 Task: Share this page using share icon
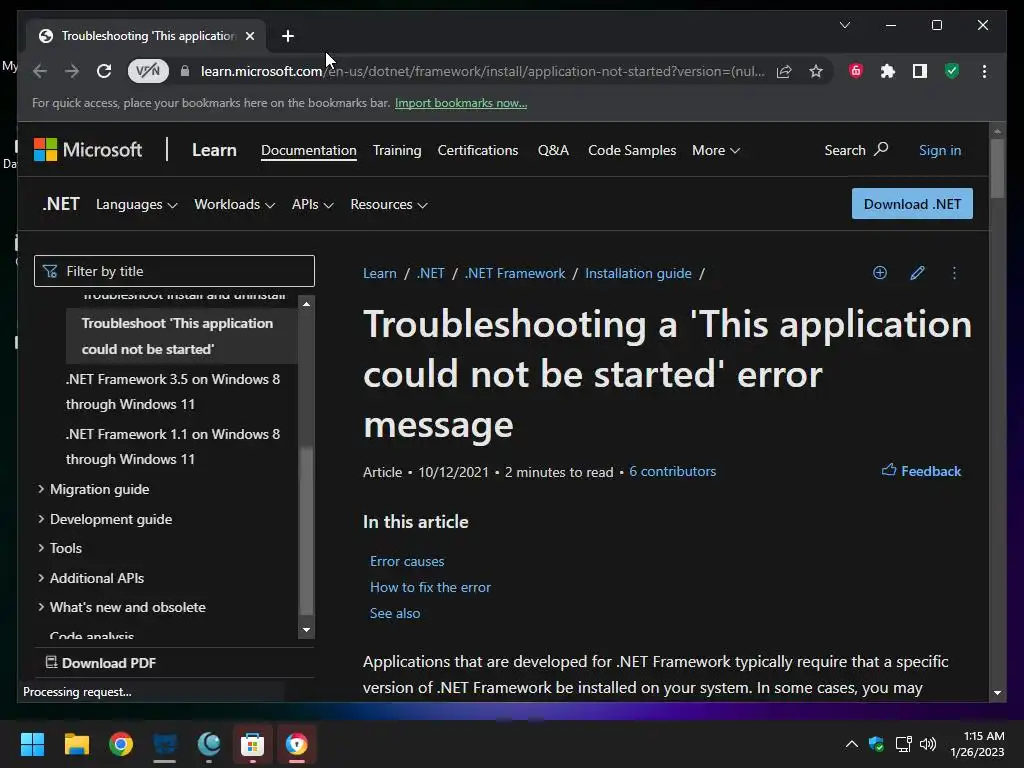[x=784, y=71]
